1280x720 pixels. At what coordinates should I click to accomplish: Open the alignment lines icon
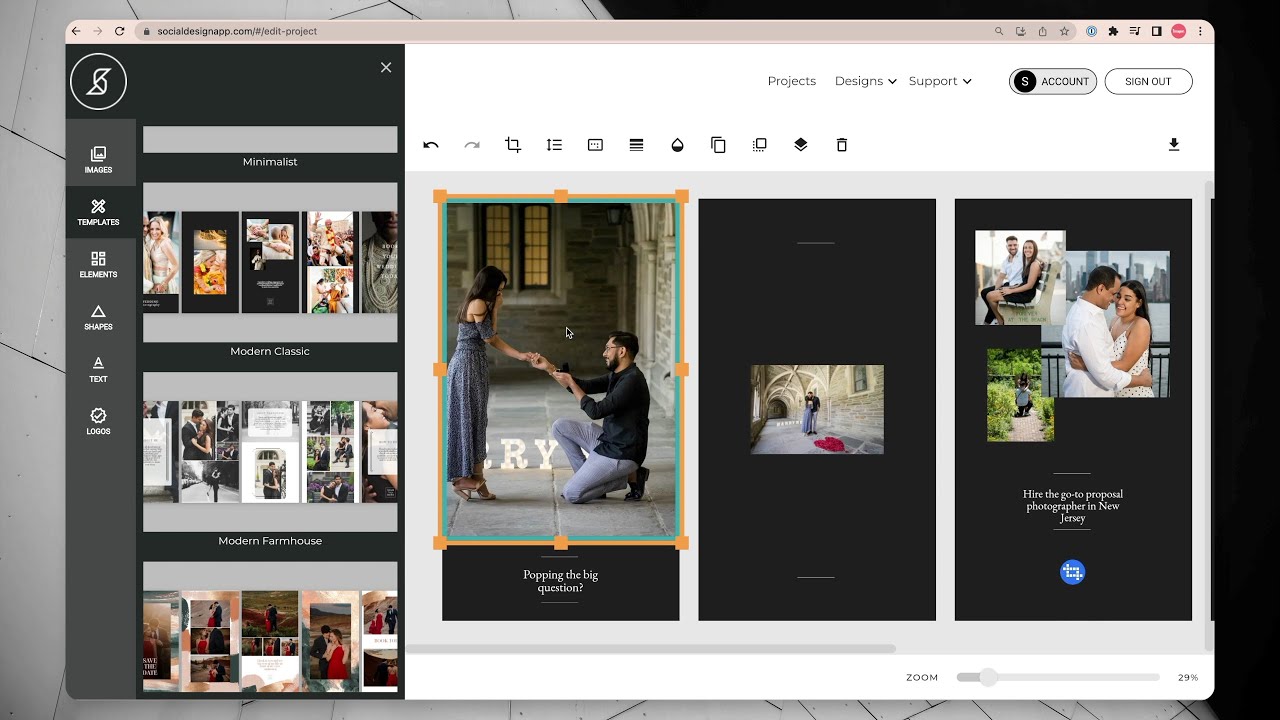[x=636, y=145]
